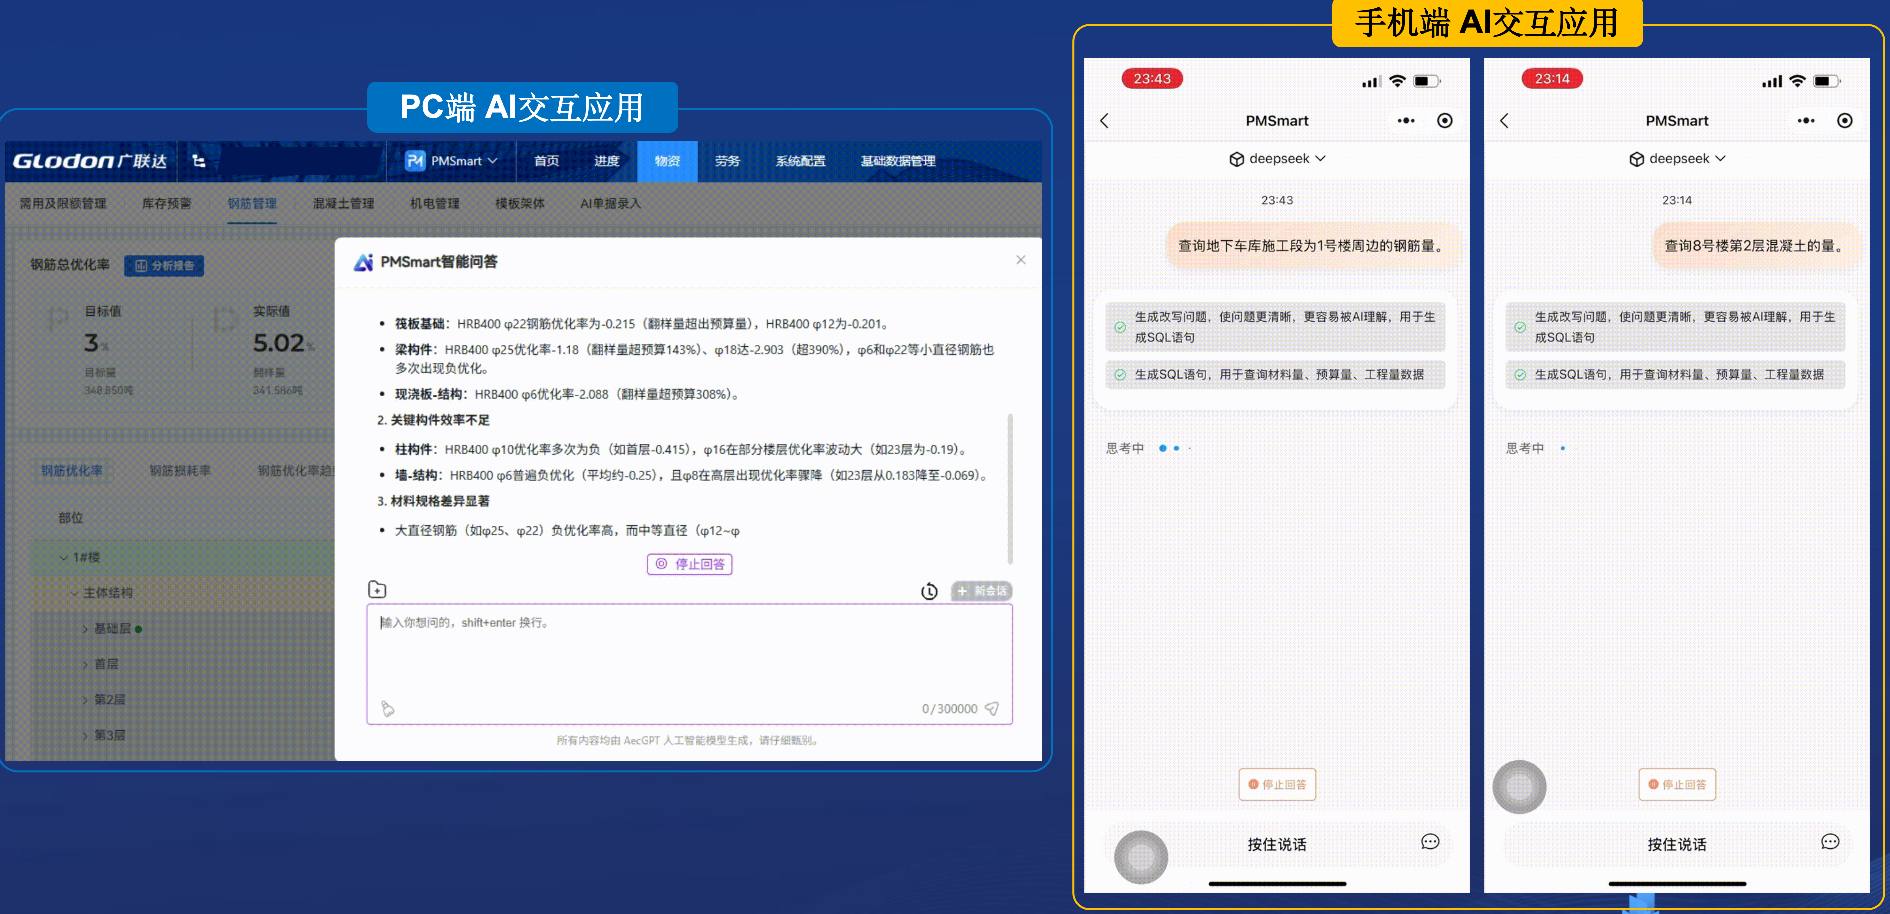Click the chat dialog vertical scrollbar
Screen dimensions: 1890x914
pos(1010,489)
